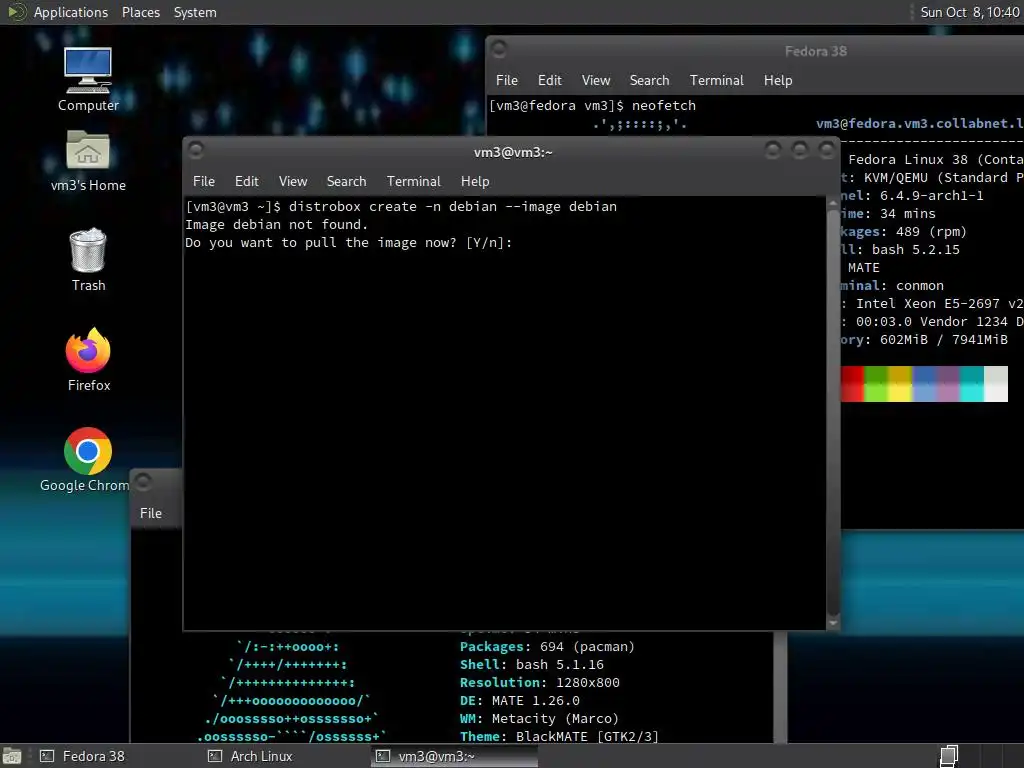The height and width of the screenshot is (768, 1024).
Task: Click the pull image [Y/n] prompt line
Action: pyautogui.click(x=348, y=242)
